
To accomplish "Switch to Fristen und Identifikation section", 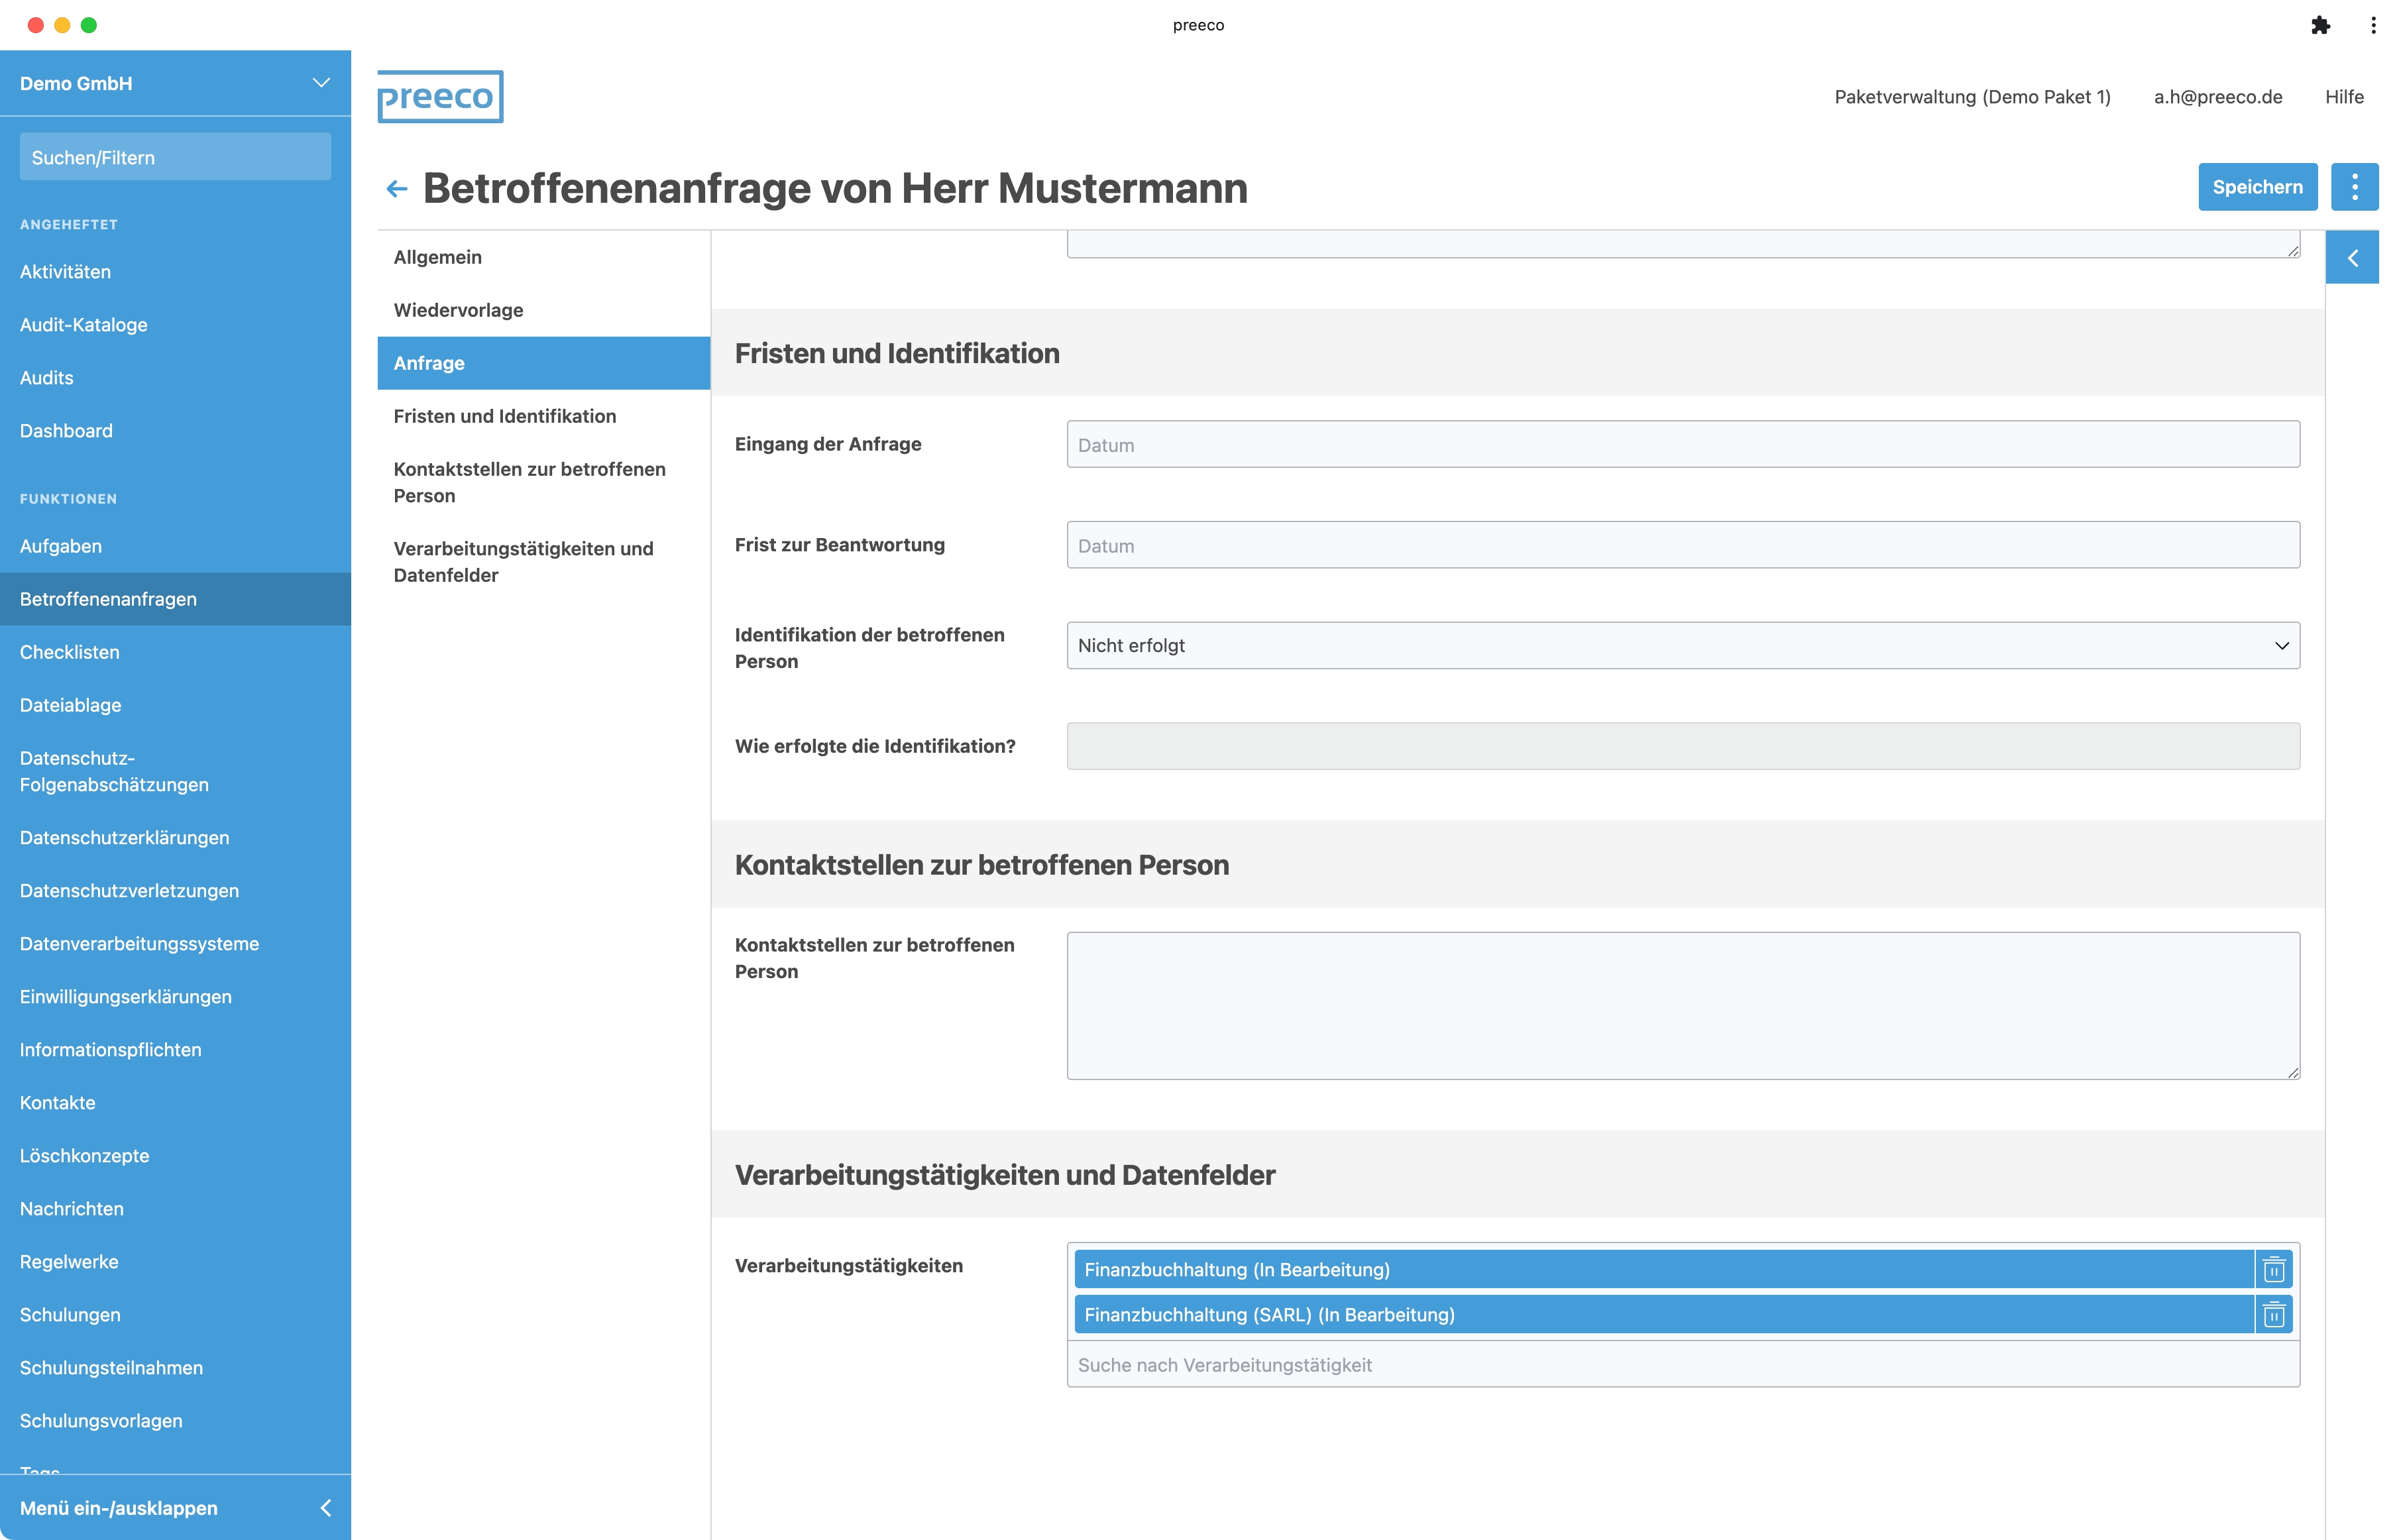I will pyautogui.click(x=504, y=416).
